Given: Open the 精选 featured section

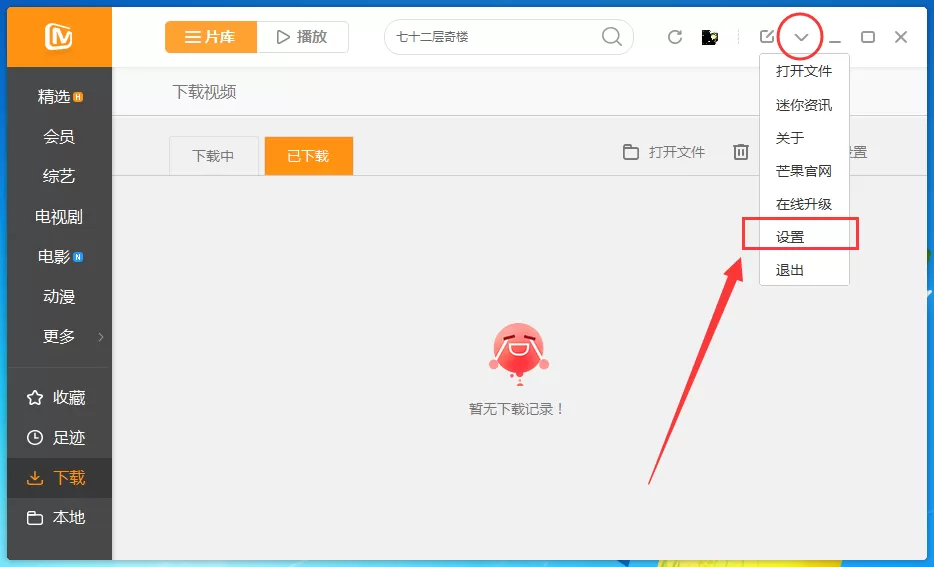Looking at the screenshot, I should click(59, 96).
